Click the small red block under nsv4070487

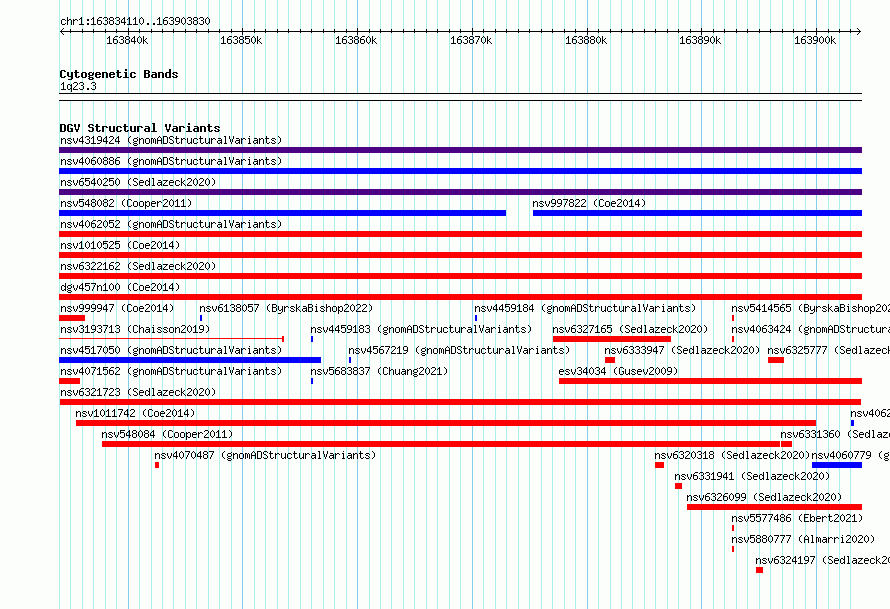[157, 465]
